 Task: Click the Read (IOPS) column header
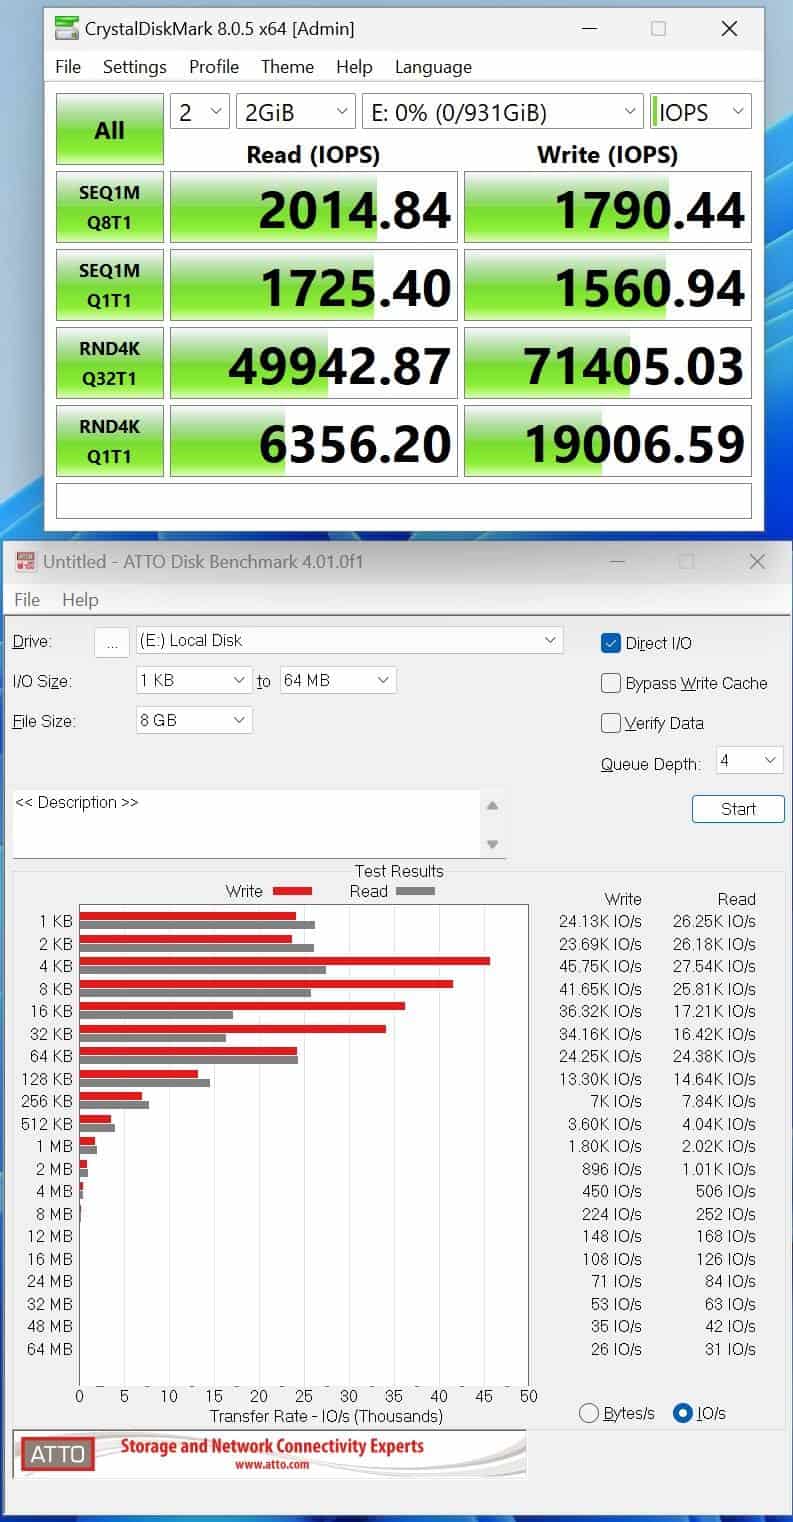(313, 154)
